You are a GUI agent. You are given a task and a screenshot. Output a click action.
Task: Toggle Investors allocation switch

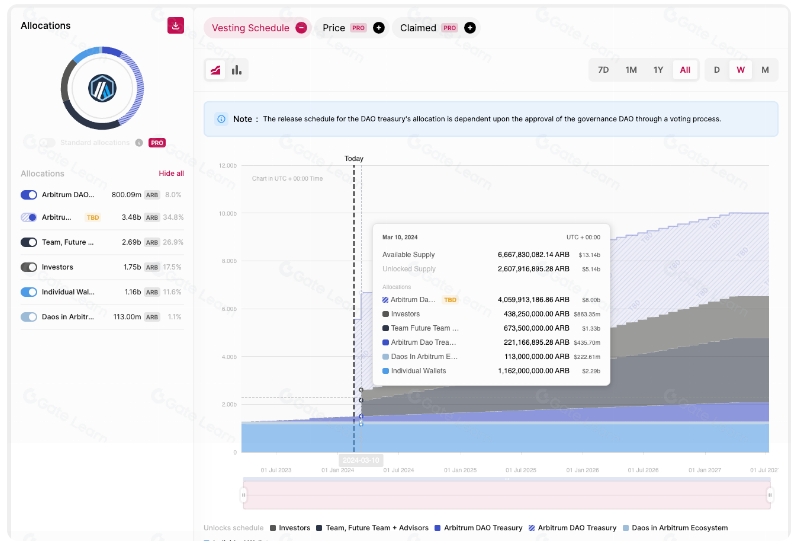click(x=29, y=267)
